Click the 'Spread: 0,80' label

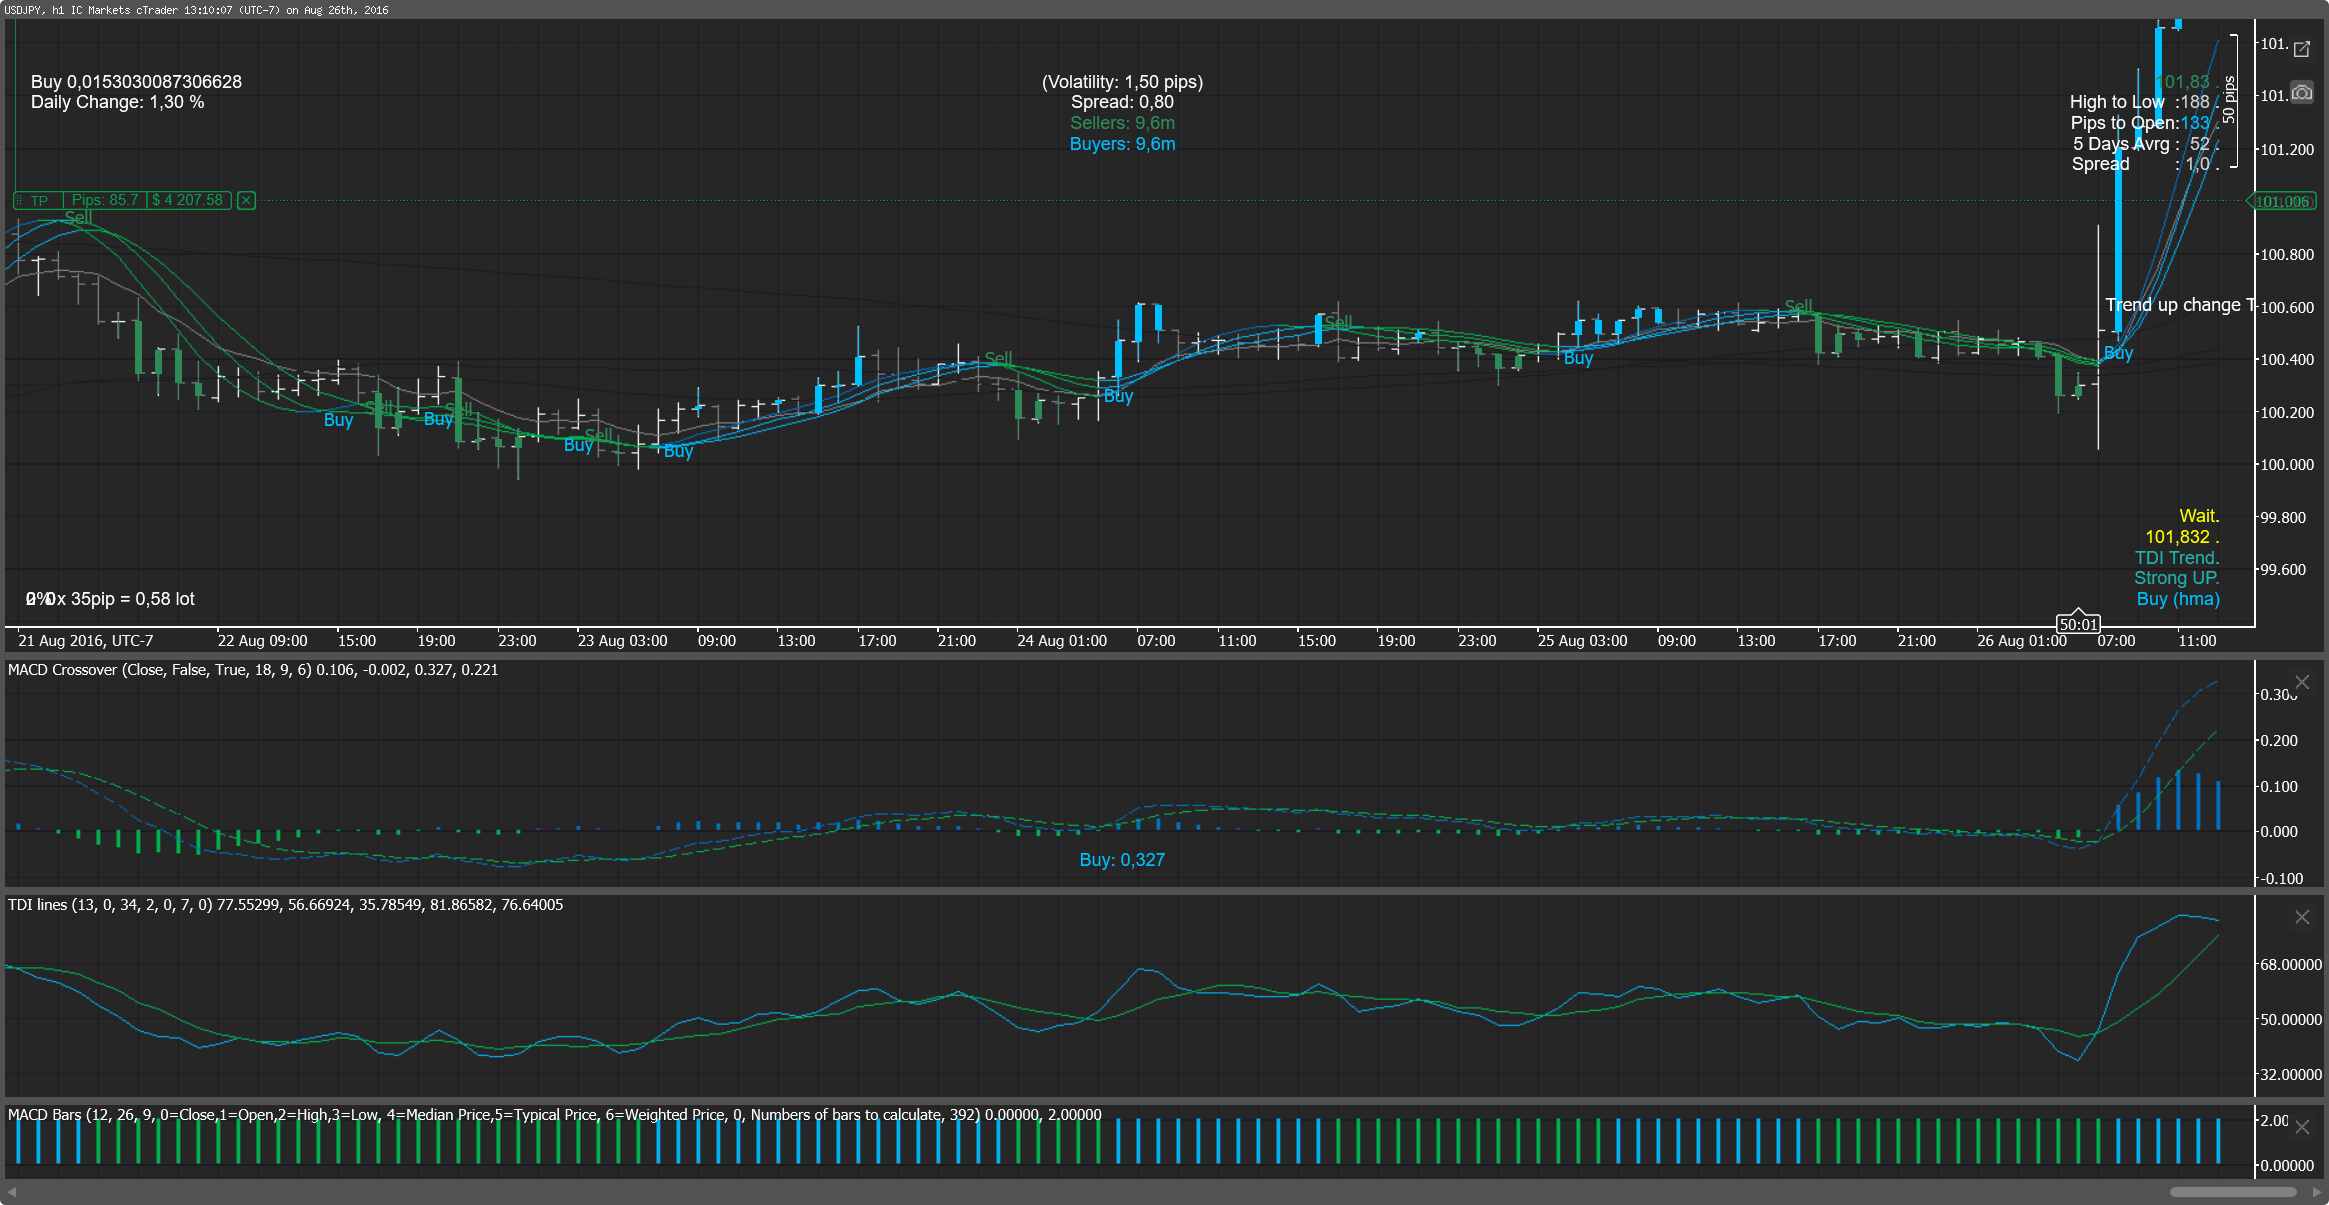(1122, 102)
